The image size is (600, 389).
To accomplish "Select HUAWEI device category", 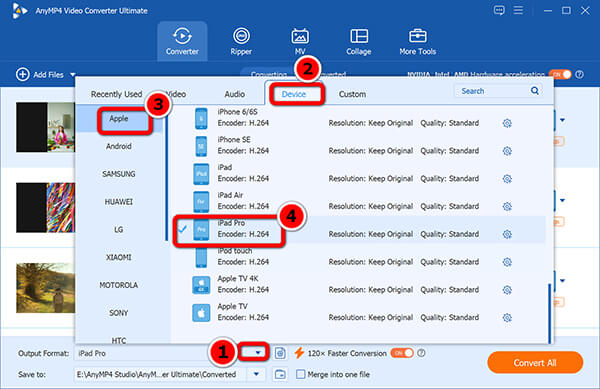I will point(119,202).
